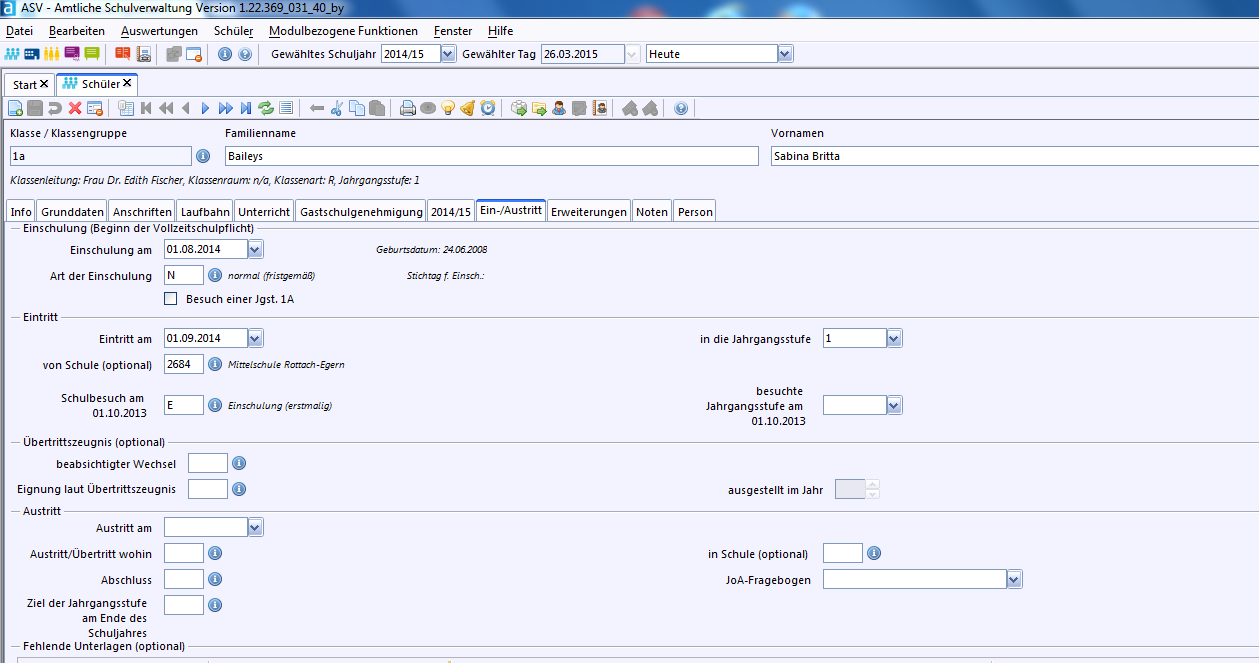Open the Auswertungen menu
This screenshot has width=1259, height=663.
[159, 31]
